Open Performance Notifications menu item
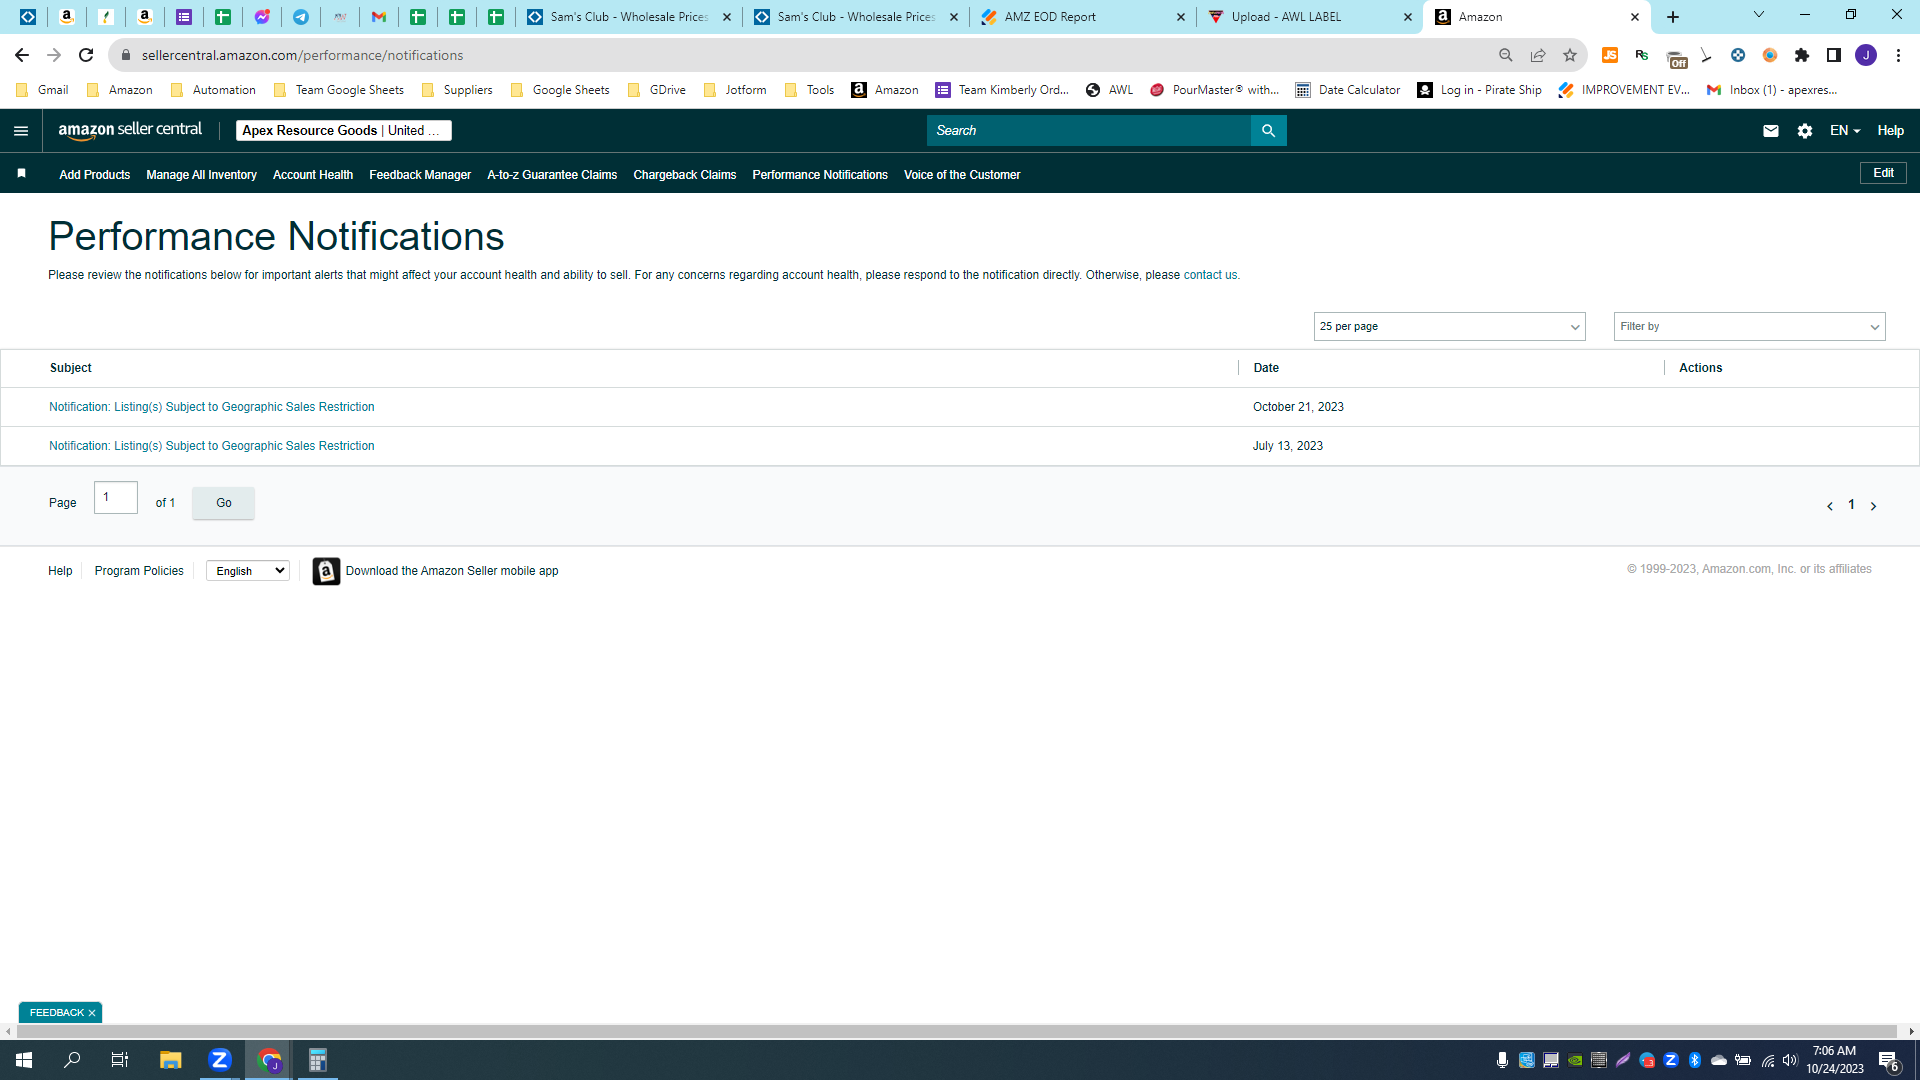Viewport: 1920px width, 1080px height. coord(820,175)
